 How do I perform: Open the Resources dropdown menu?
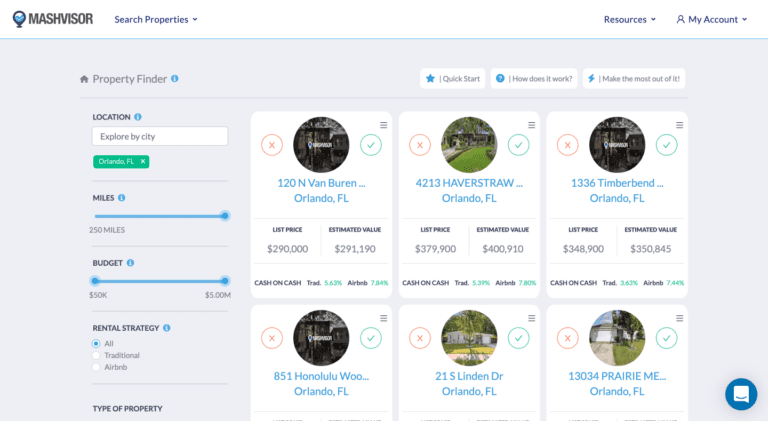click(630, 19)
